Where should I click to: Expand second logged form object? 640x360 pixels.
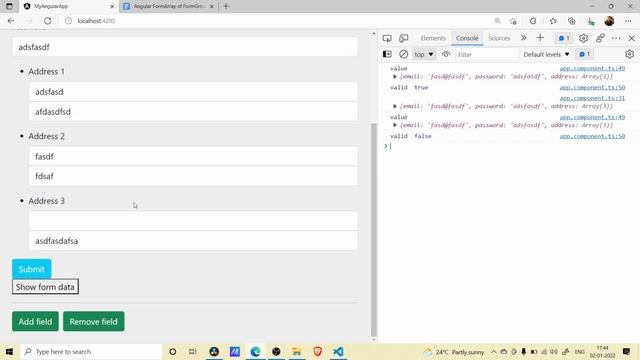[395, 106]
